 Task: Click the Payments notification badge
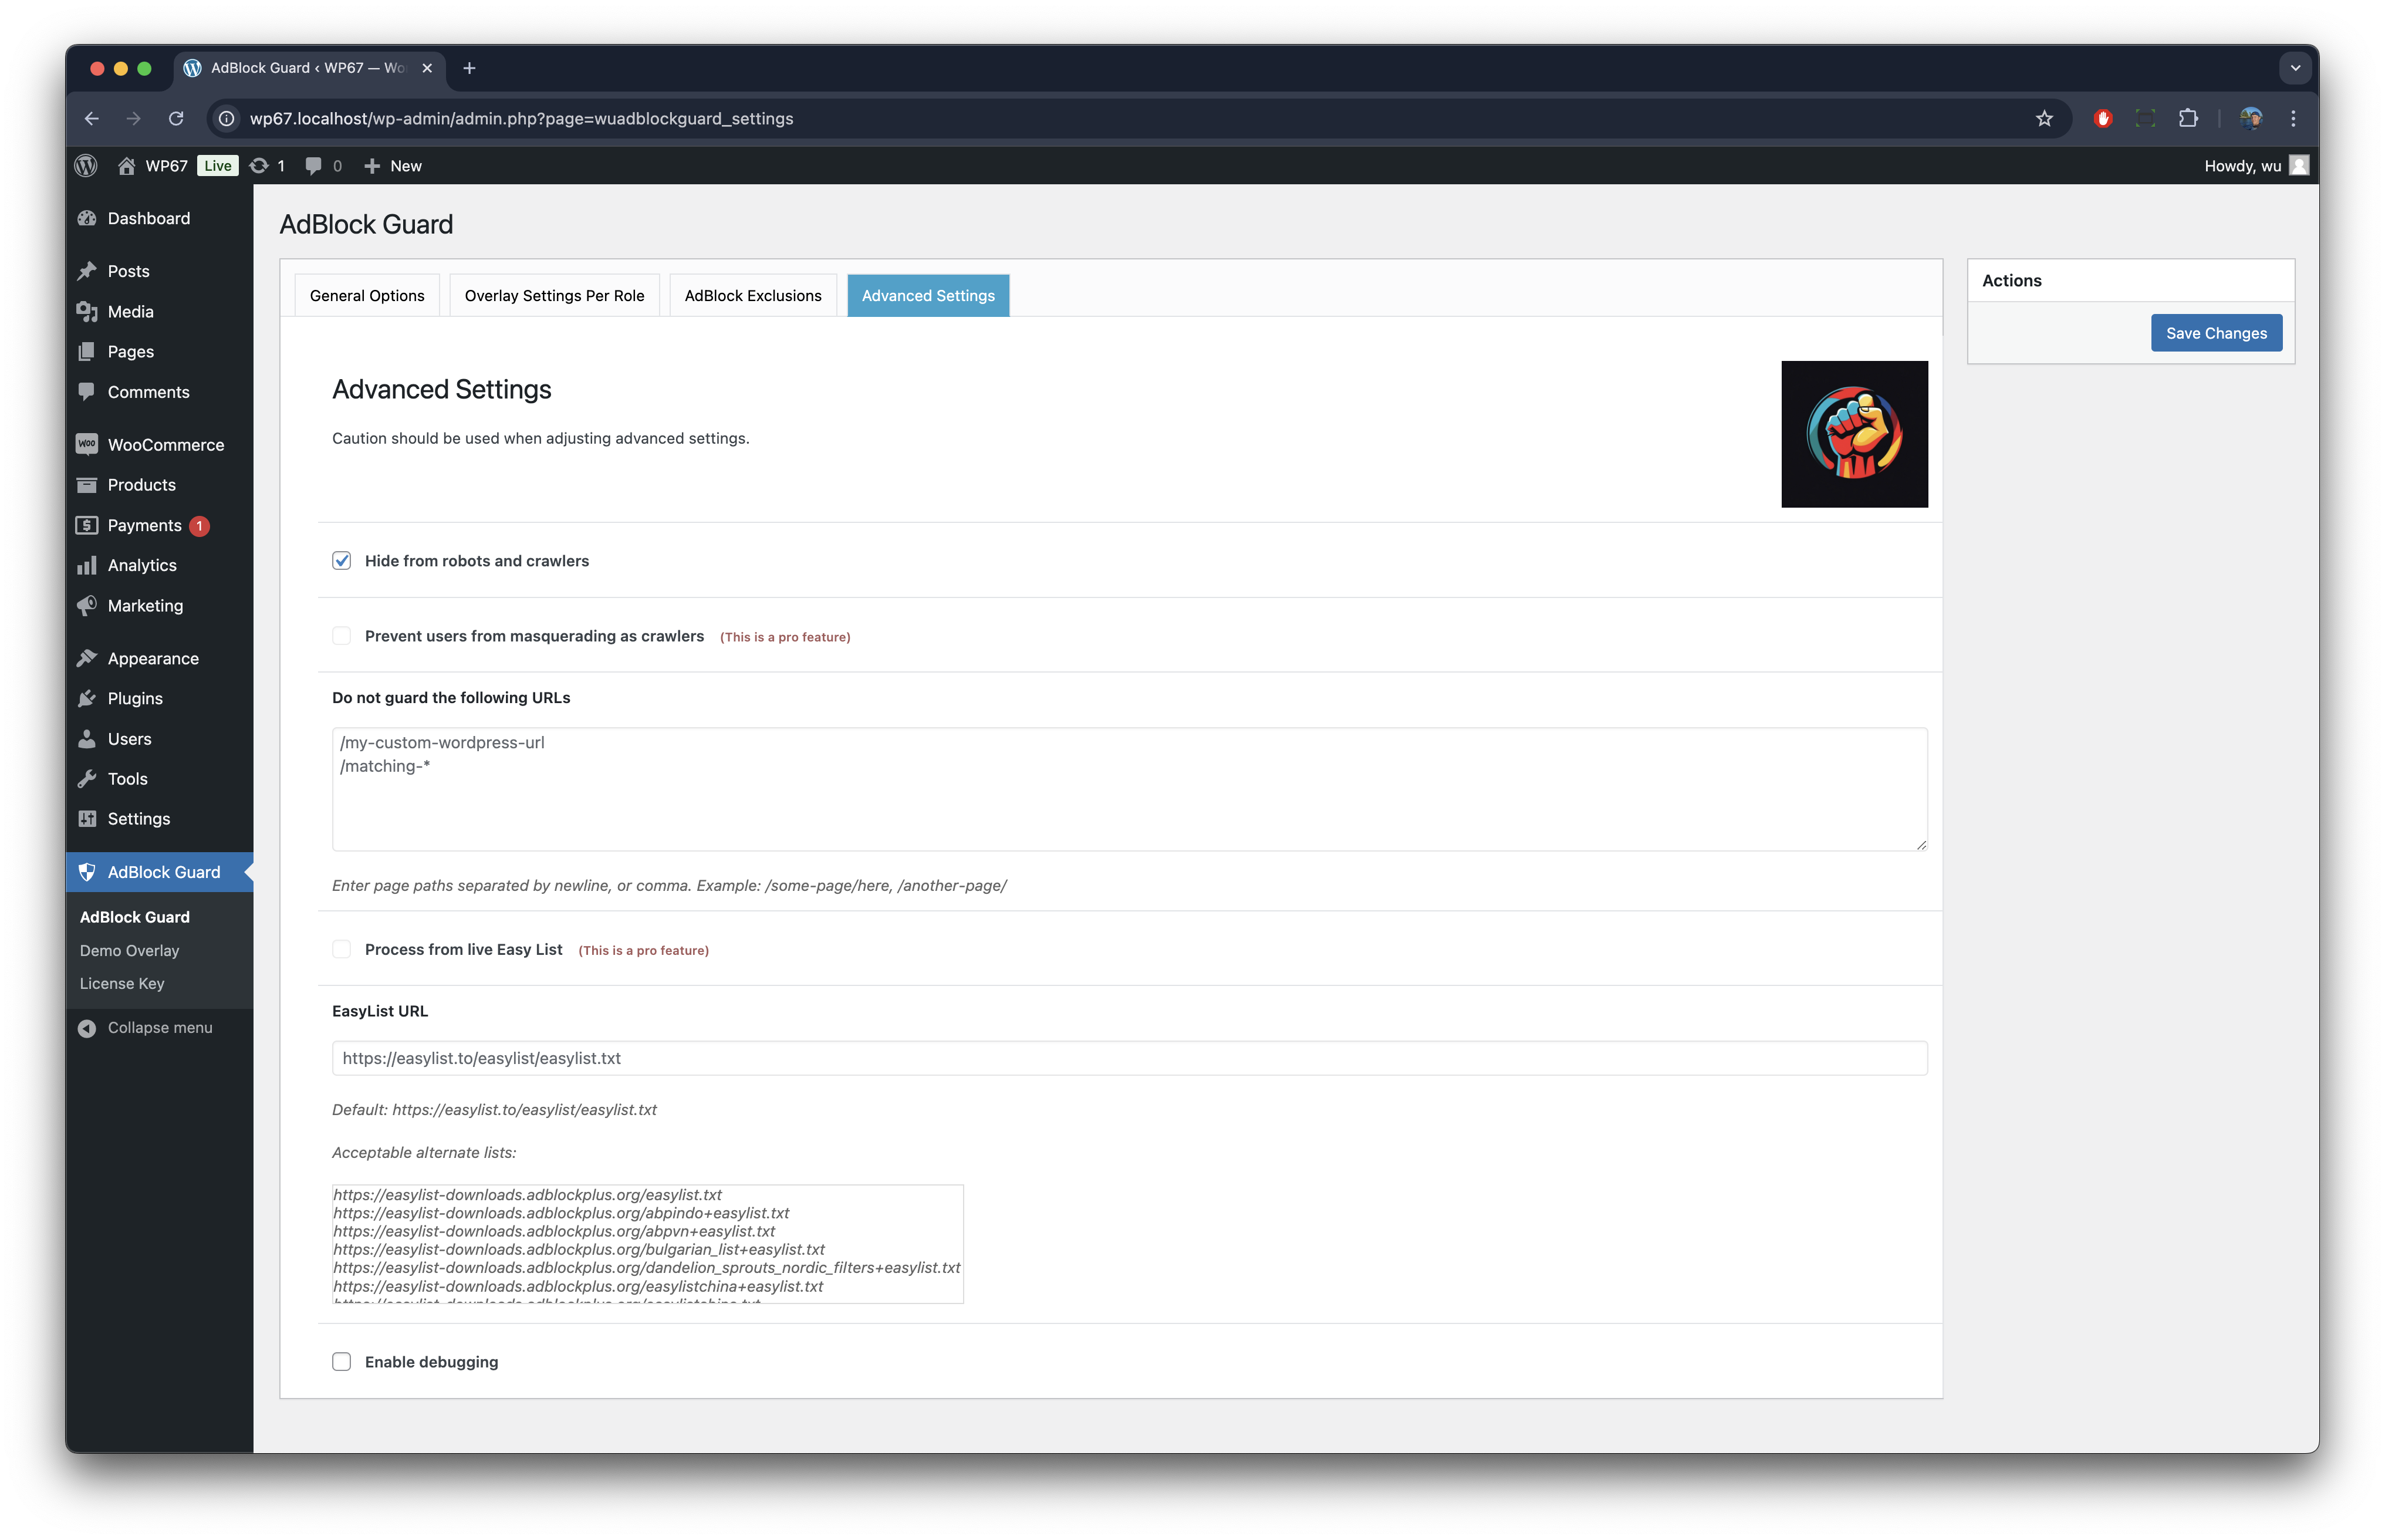point(199,525)
